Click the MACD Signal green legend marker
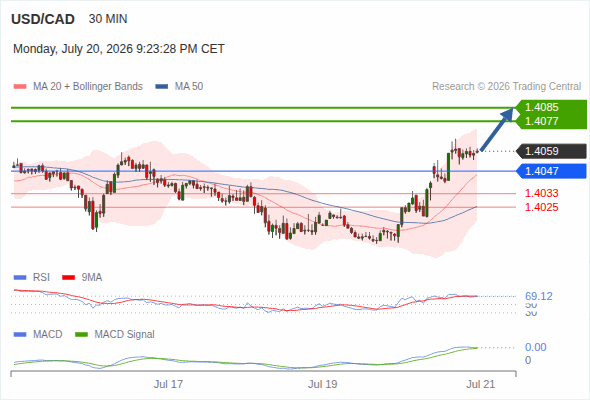Image resolution: width=590 pixels, height=400 pixels. [82, 335]
